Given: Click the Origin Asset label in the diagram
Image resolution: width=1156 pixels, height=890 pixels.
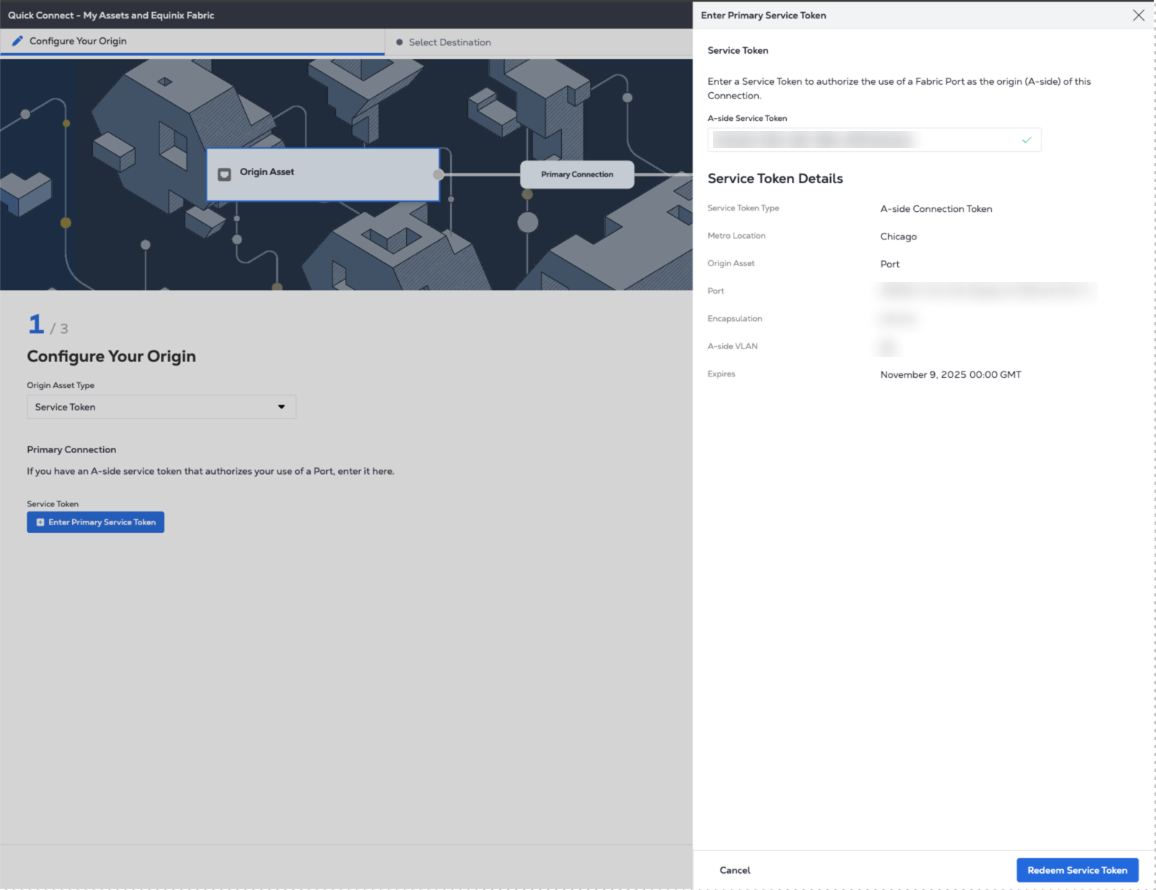Looking at the screenshot, I should point(267,172).
